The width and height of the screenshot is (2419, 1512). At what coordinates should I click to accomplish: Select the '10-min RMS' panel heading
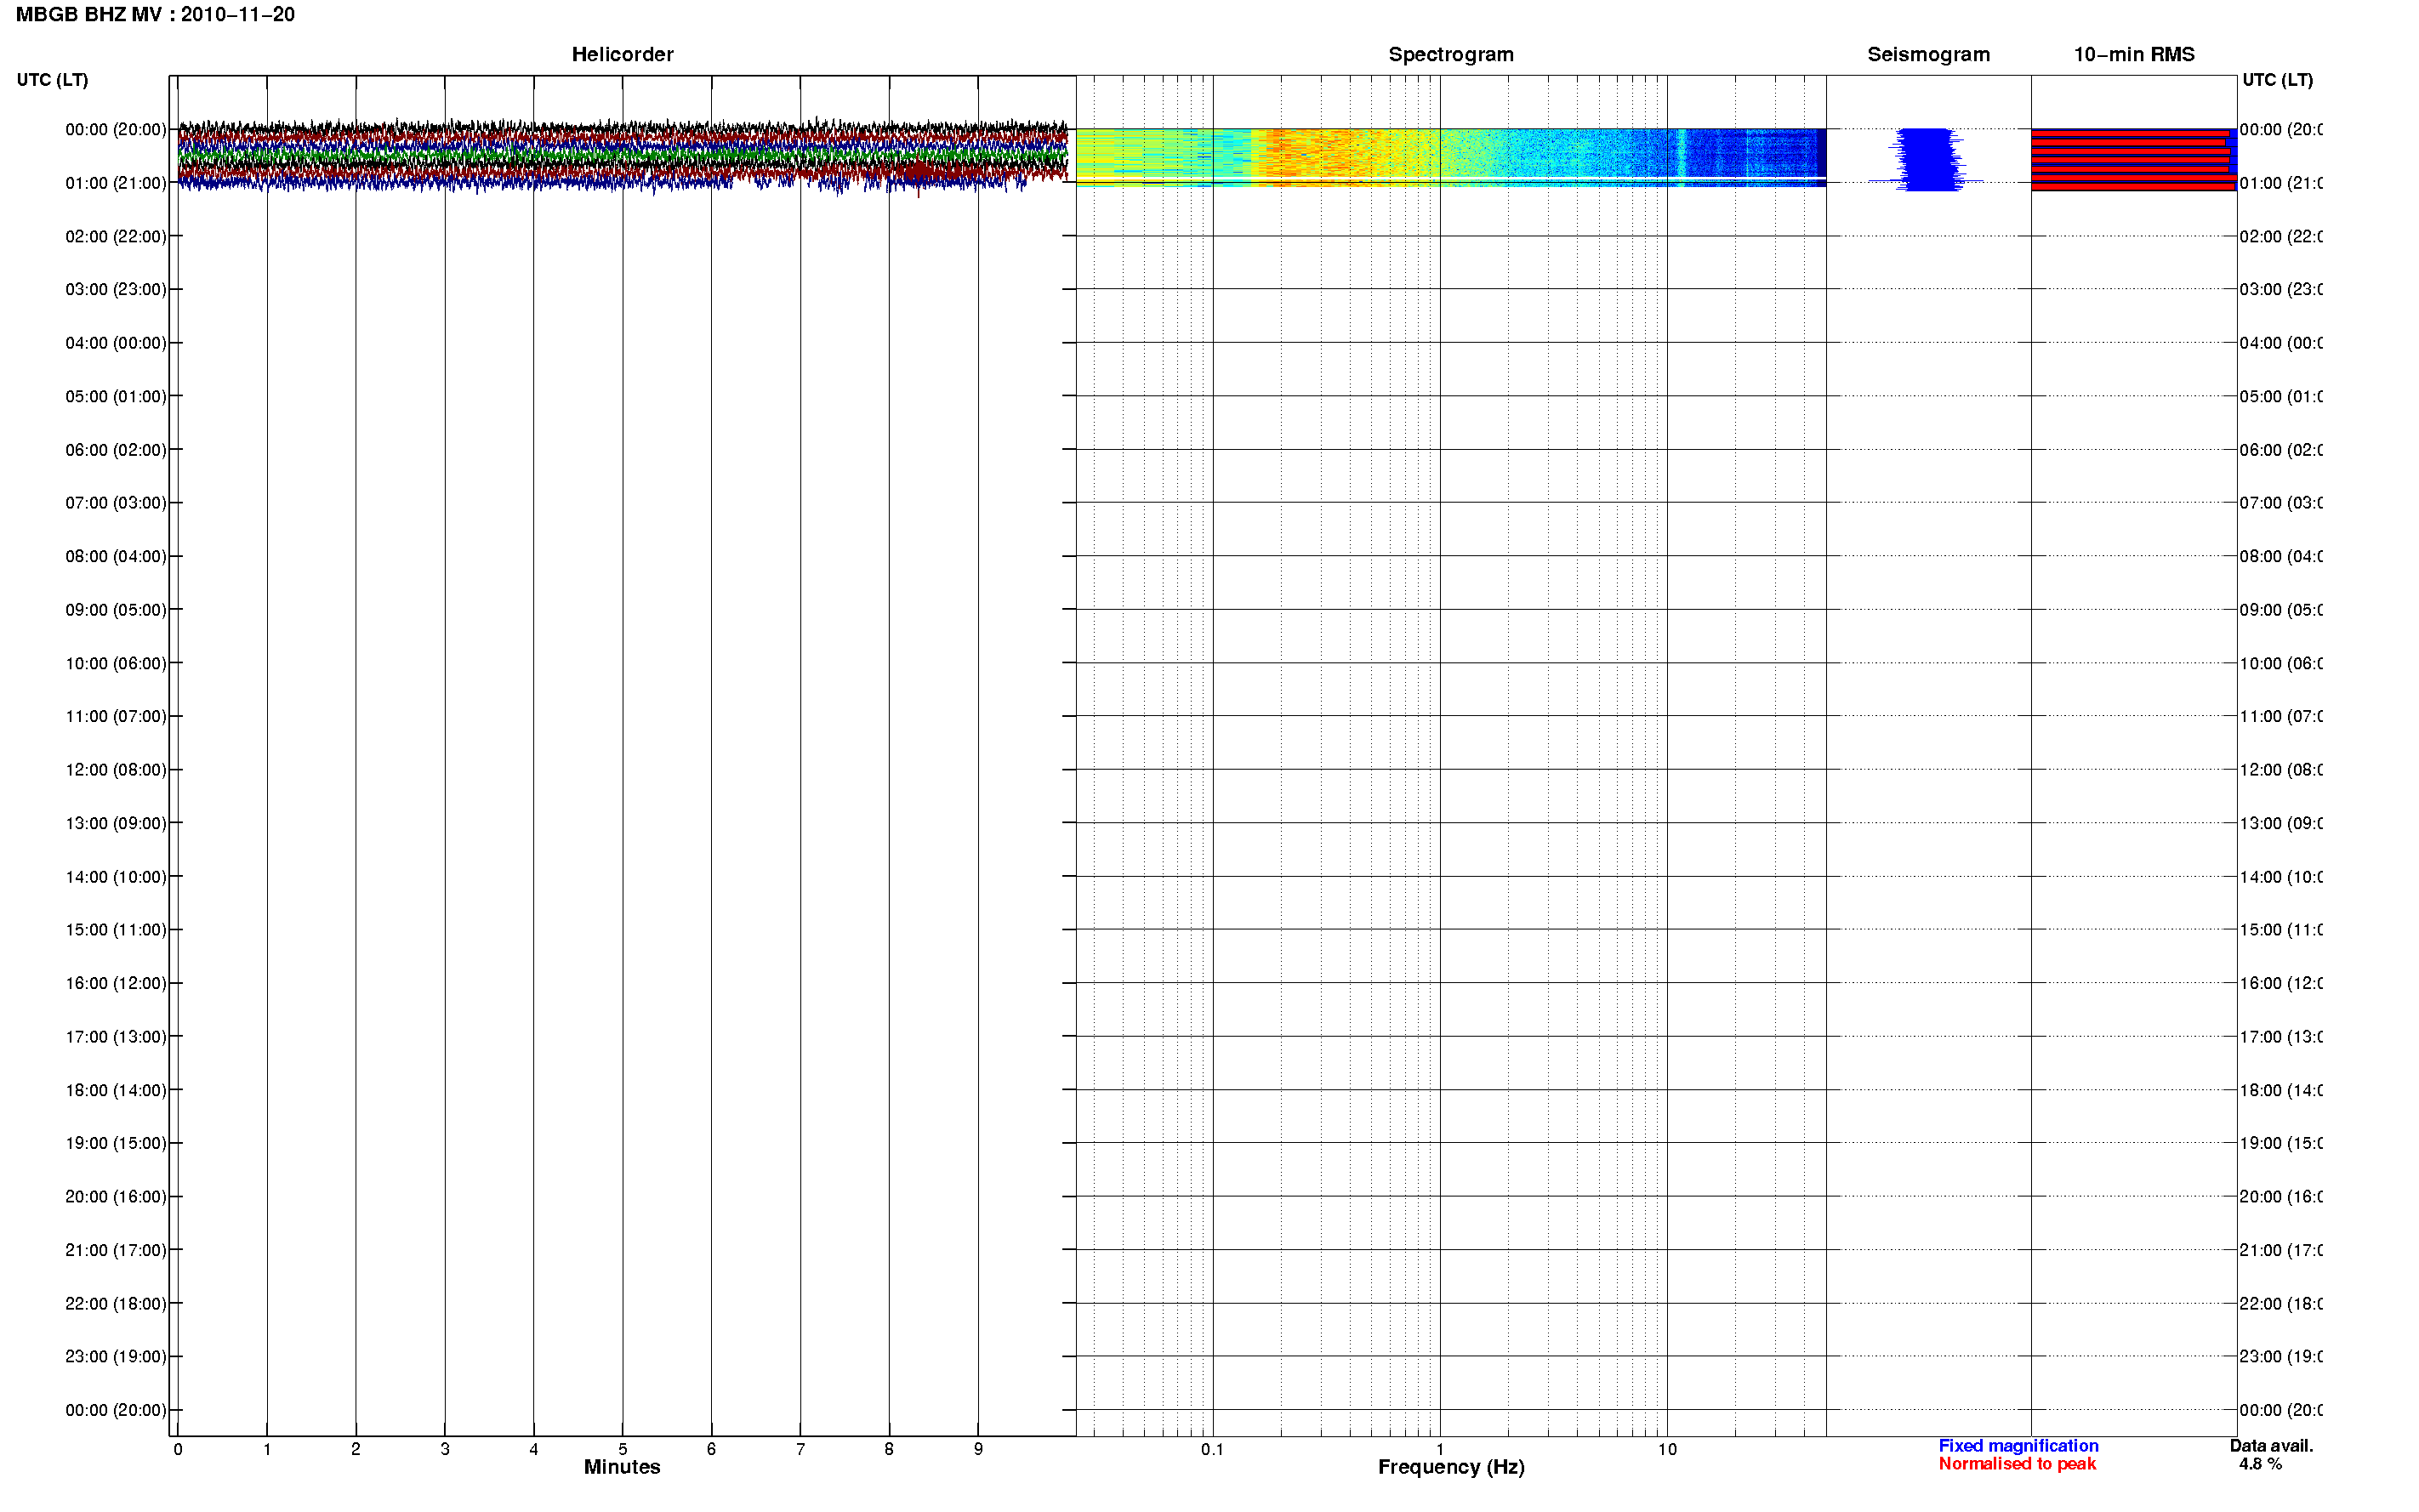point(2133,54)
